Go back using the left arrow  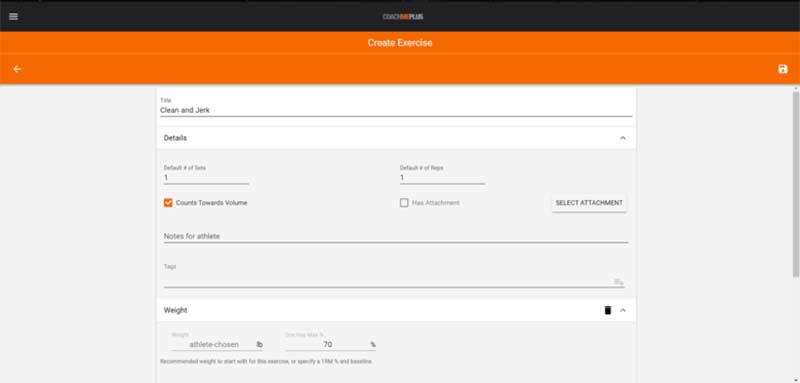(17, 69)
